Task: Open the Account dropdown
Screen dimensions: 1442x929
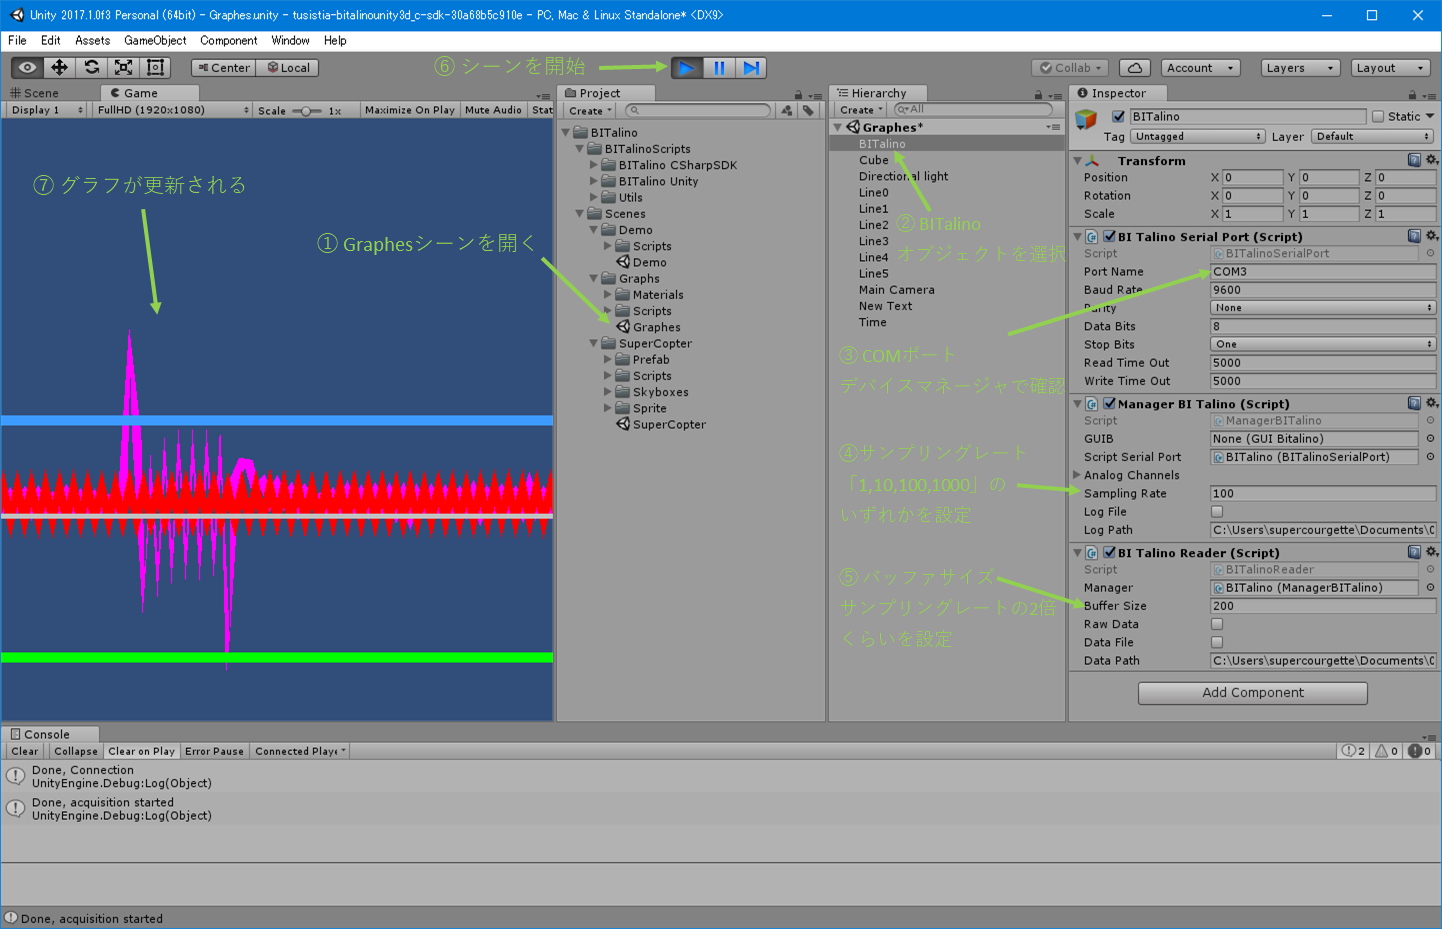Action: pos(1201,68)
